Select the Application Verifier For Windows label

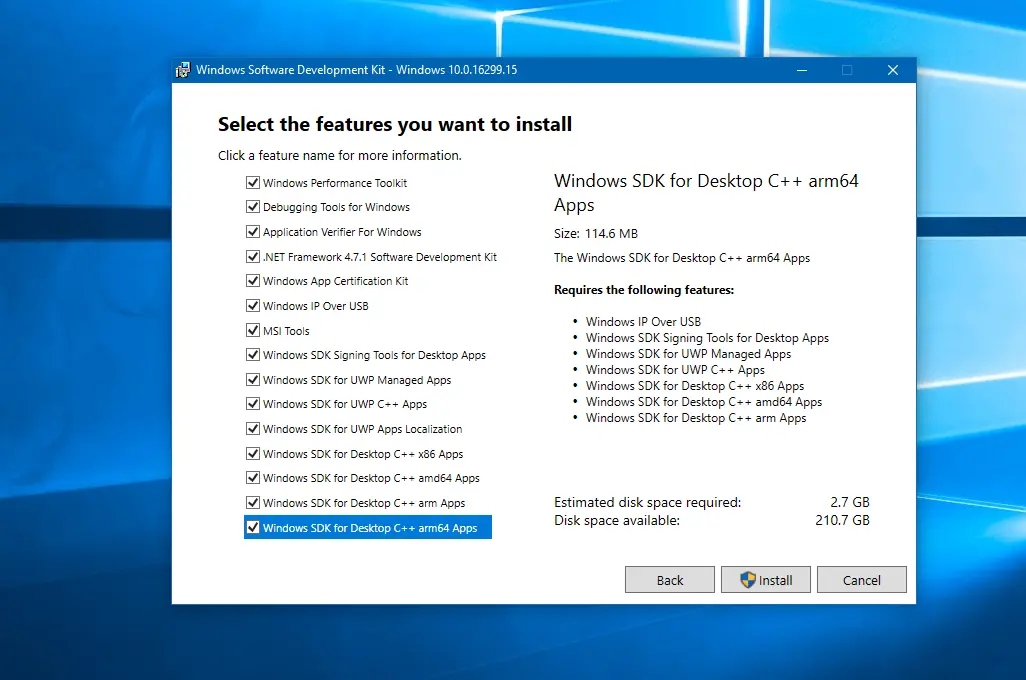[x=342, y=232]
